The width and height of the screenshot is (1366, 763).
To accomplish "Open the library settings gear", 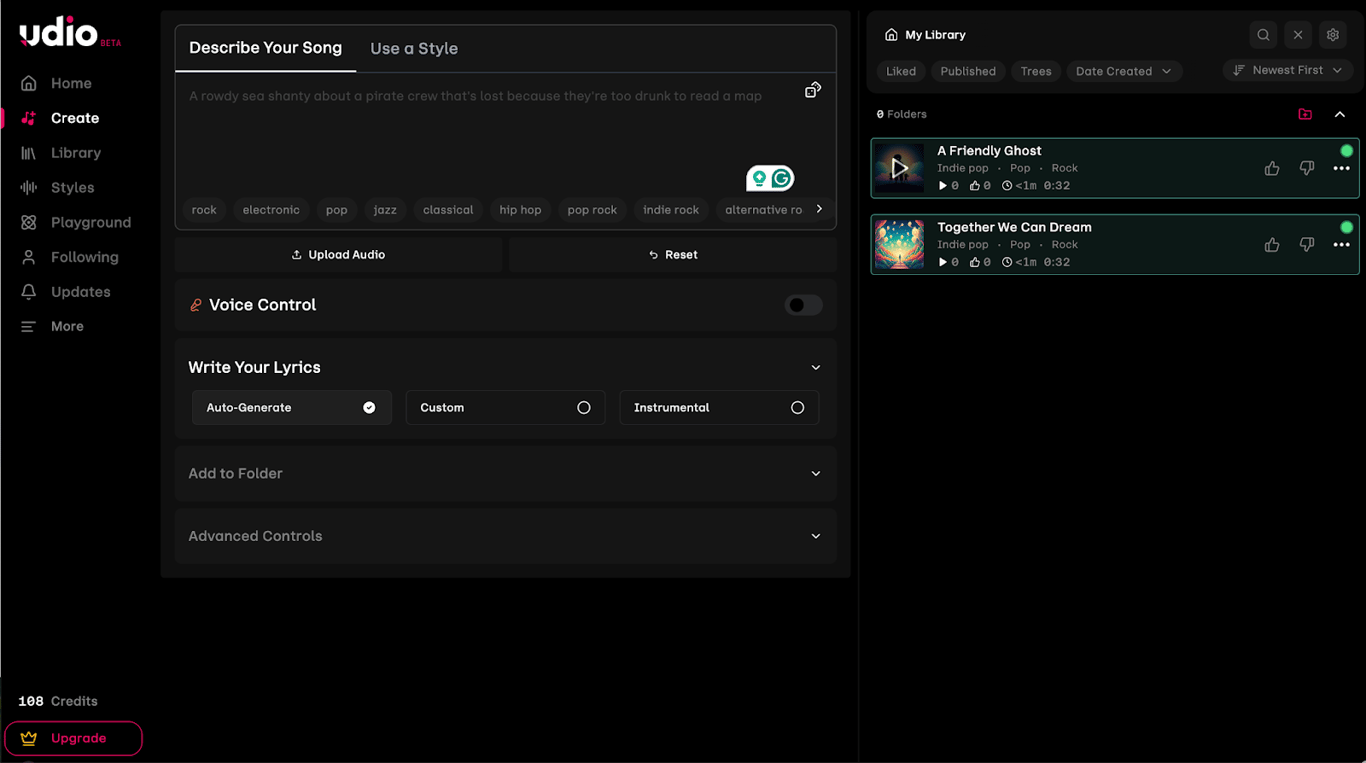I will coord(1333,34).
